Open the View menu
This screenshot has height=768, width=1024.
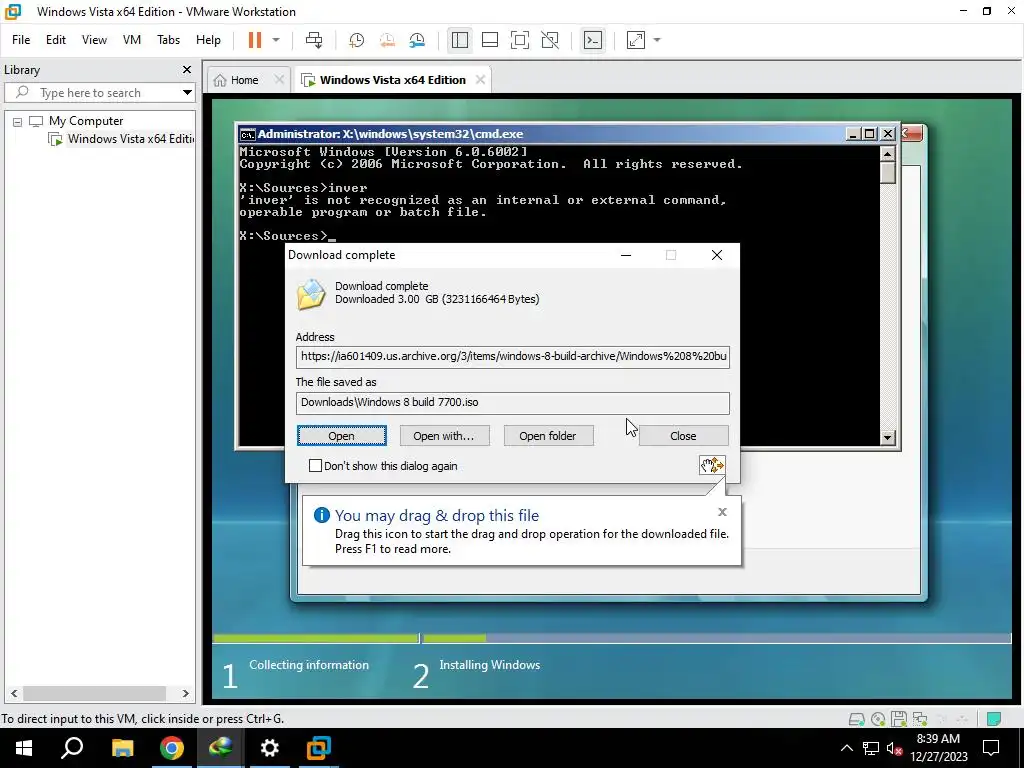[x=94, y=40]
